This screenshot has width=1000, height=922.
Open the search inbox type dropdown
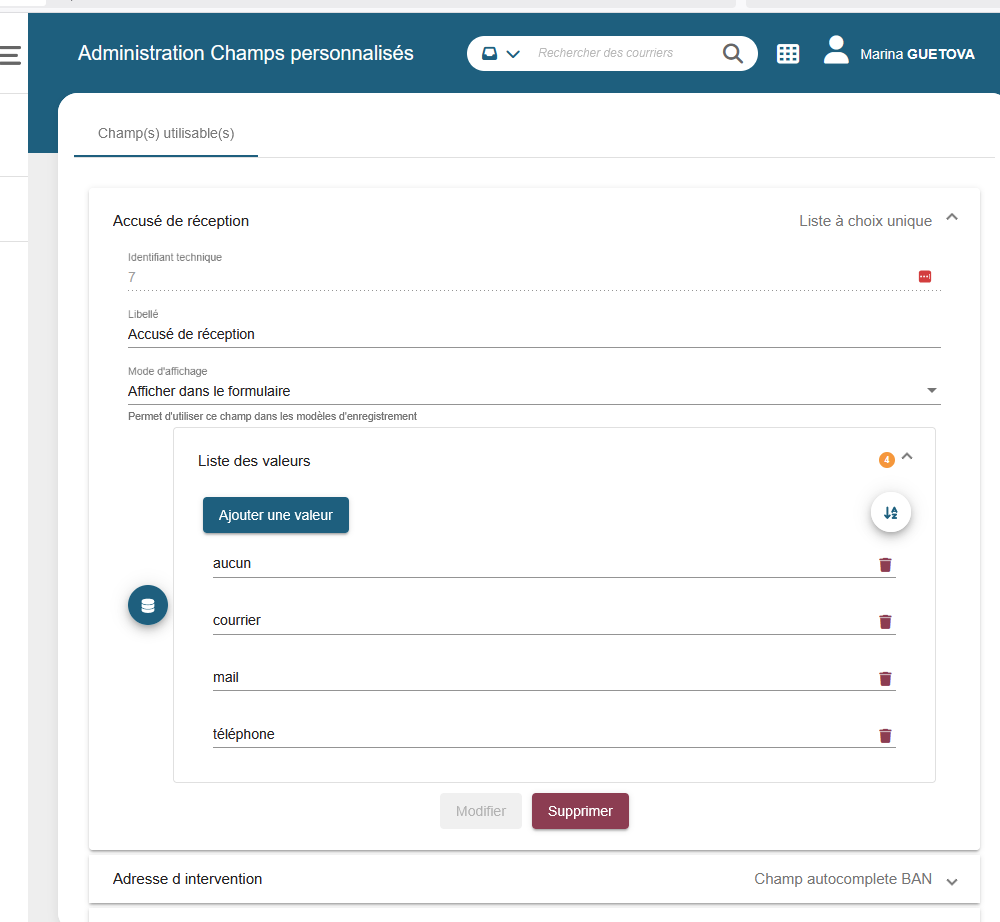pos(501,54)
